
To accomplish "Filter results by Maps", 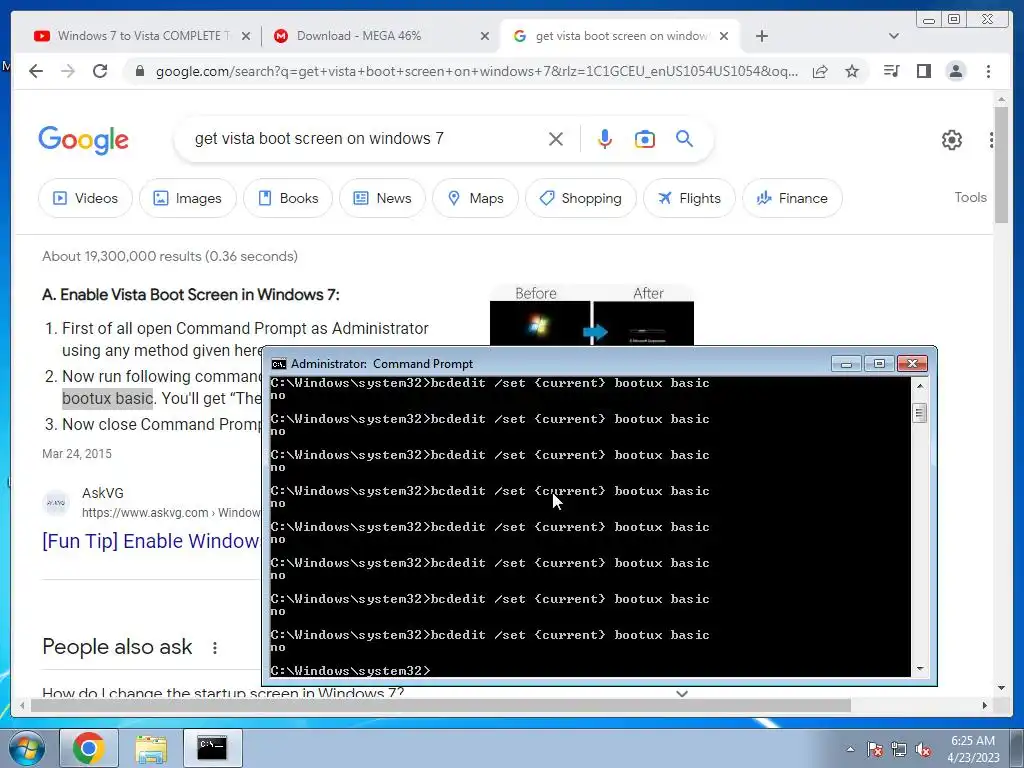I will (x=475, y=198).
